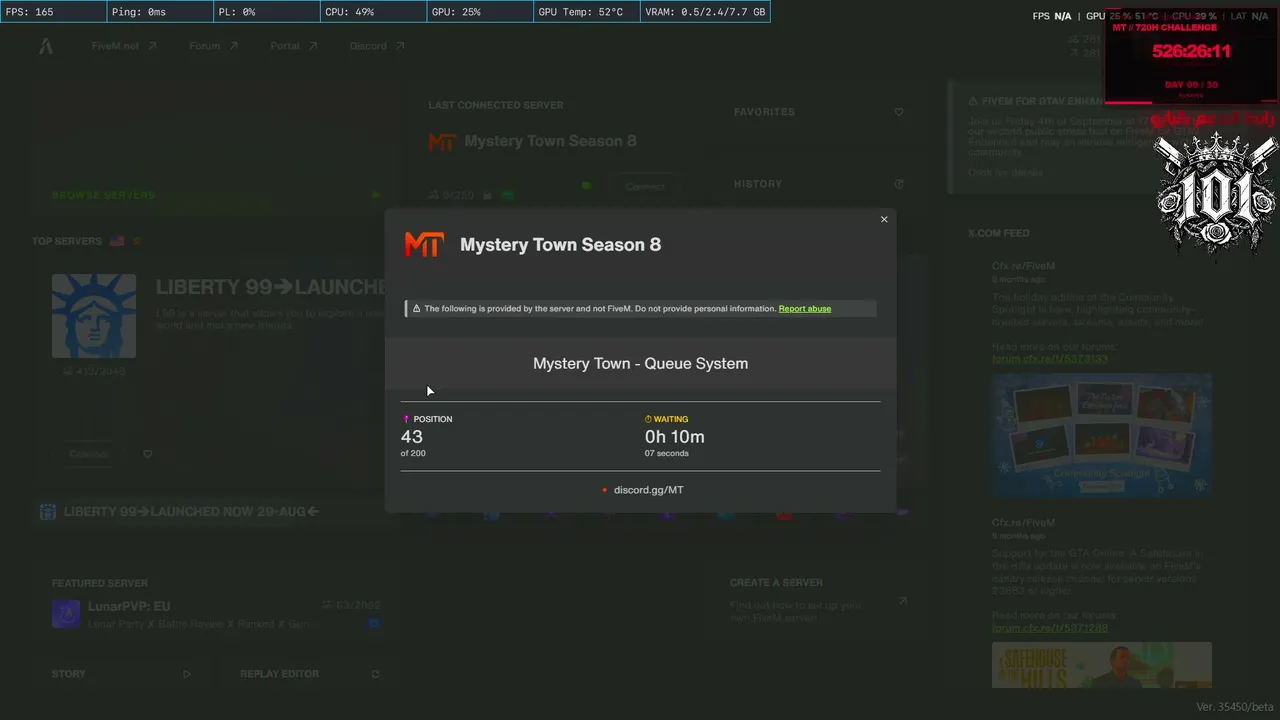The image size is (1280, 720).
Task: Open the Statue of Liberty server thumbnail
Action: coord(94,316)
